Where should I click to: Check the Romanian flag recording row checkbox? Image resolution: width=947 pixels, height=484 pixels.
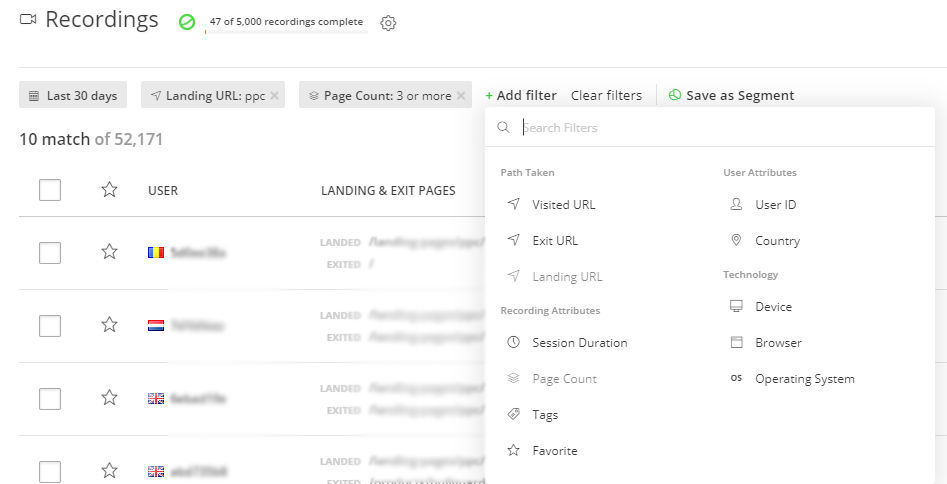pos(50,253)
